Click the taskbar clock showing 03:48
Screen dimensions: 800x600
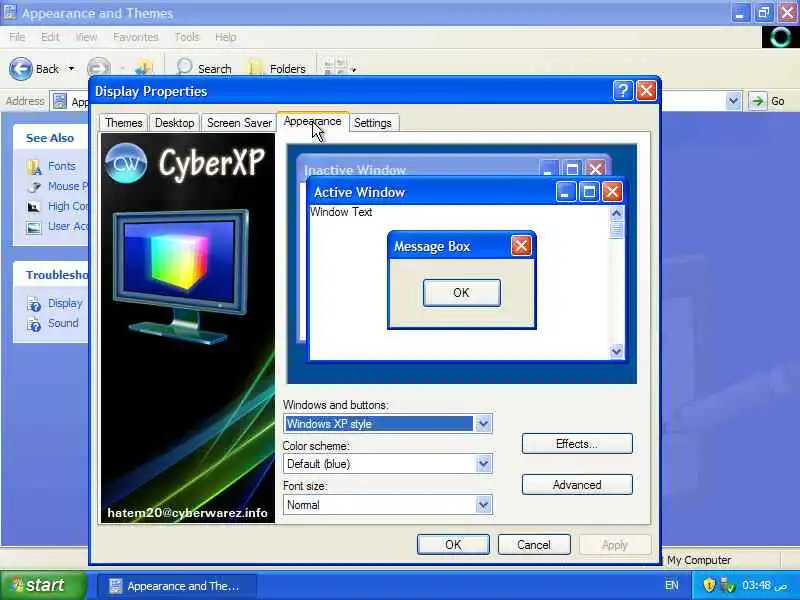[x=764, y=585]
